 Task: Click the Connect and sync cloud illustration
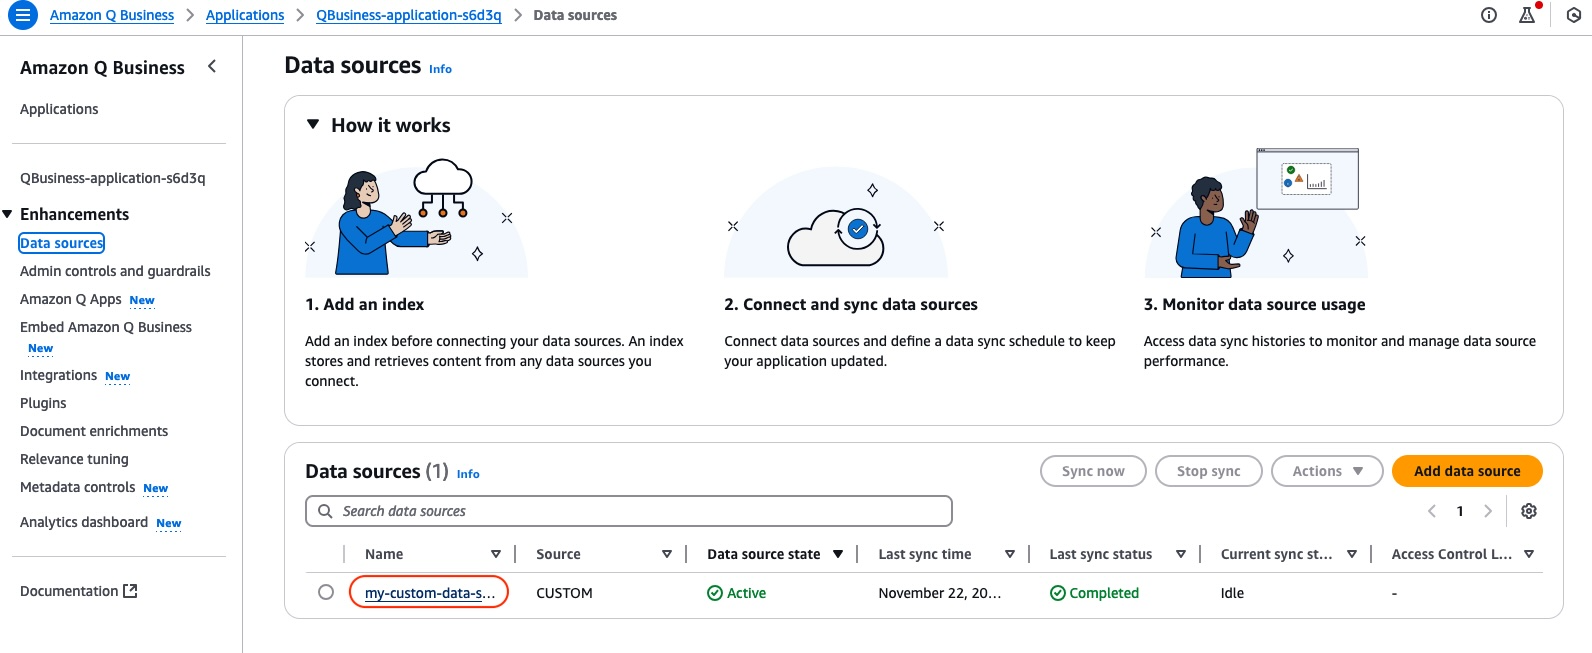coord(836,222)
